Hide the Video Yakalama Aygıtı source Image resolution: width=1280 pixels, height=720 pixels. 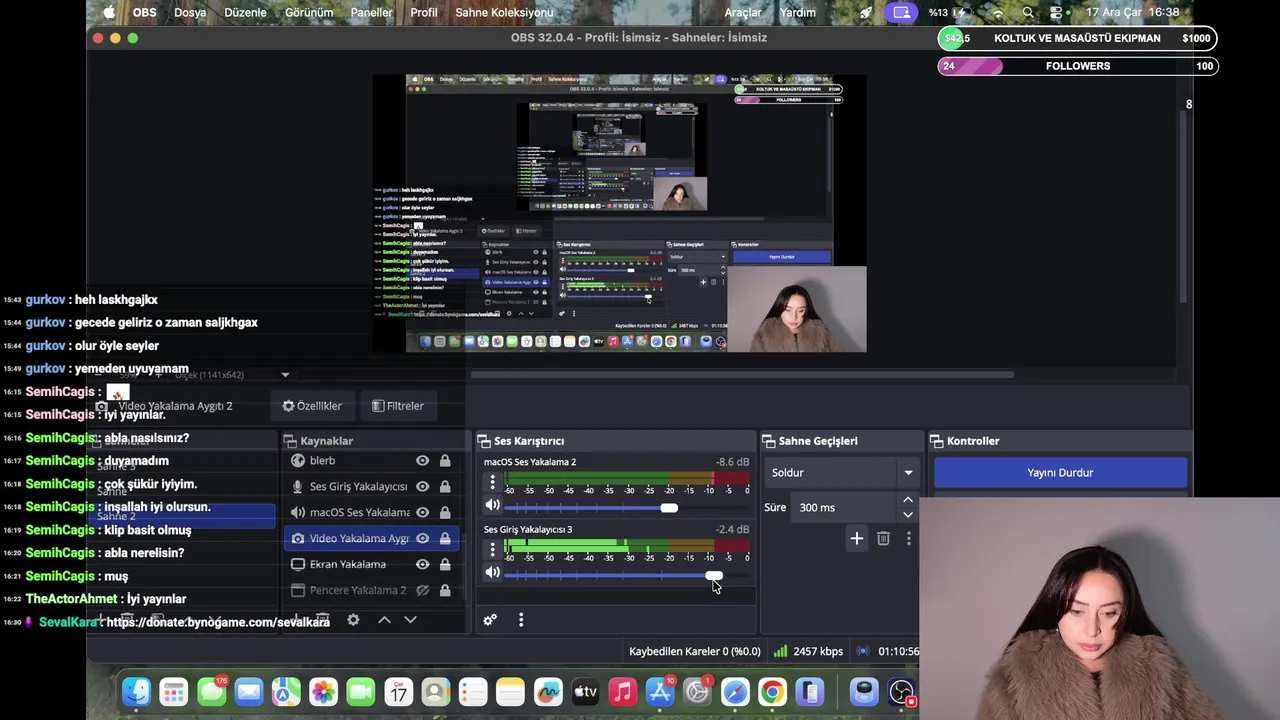pyautogui.click(x=422, y=539)
